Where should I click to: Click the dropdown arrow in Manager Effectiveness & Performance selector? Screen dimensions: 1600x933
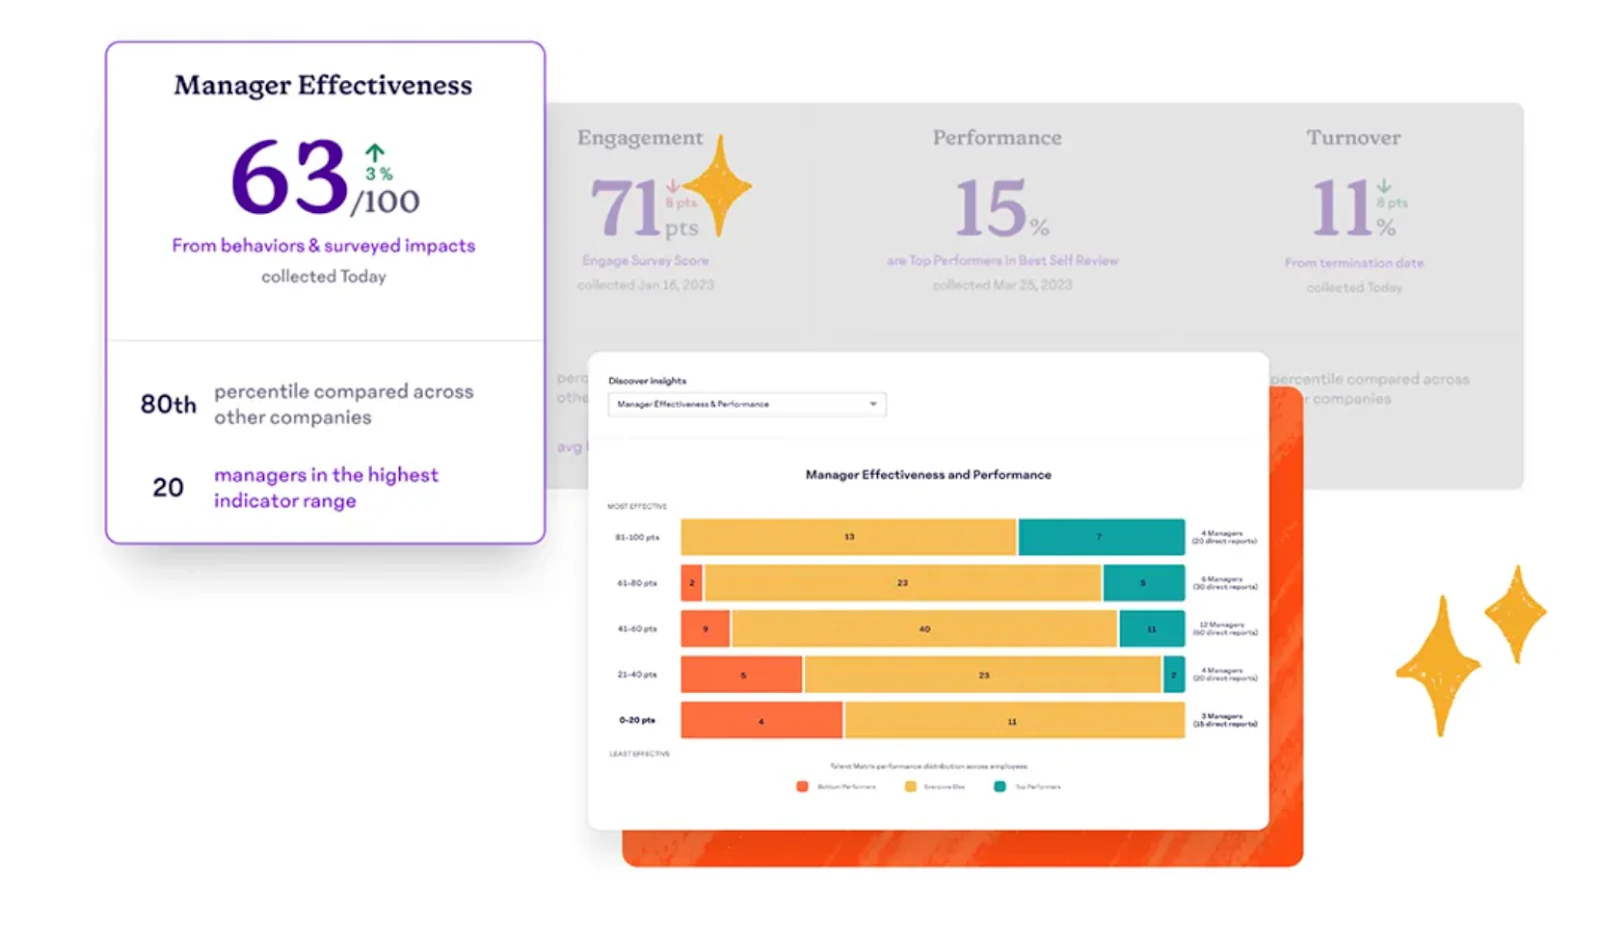(873, 404)
